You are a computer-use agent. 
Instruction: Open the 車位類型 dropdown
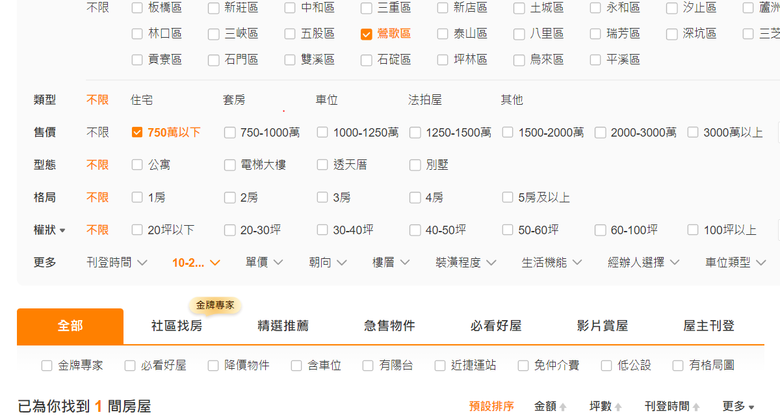[735, 263]
